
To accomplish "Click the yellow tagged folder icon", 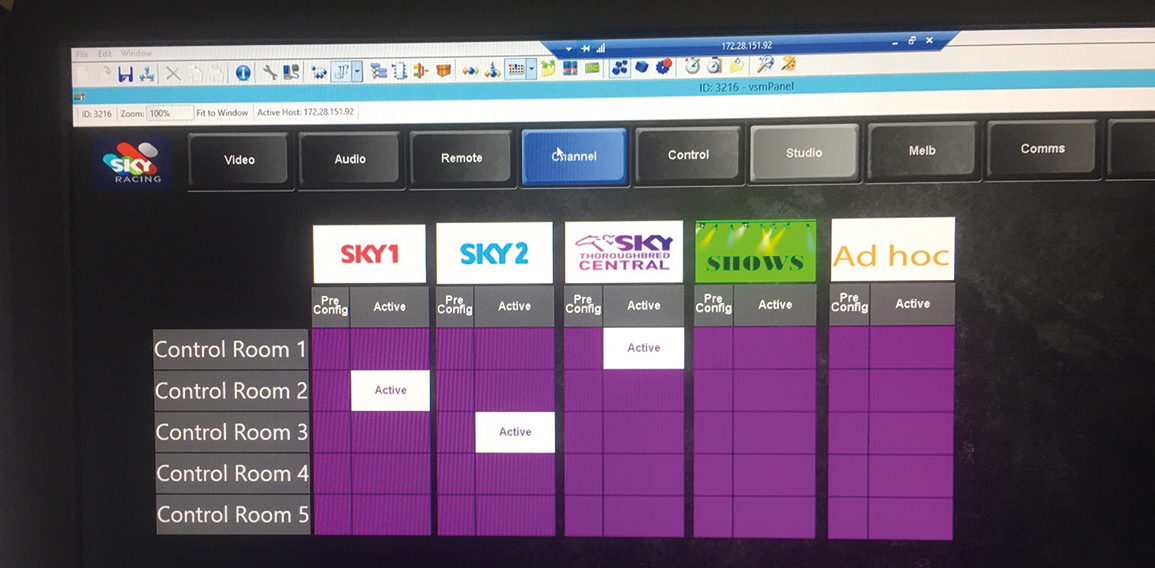I will coord(737,66).
